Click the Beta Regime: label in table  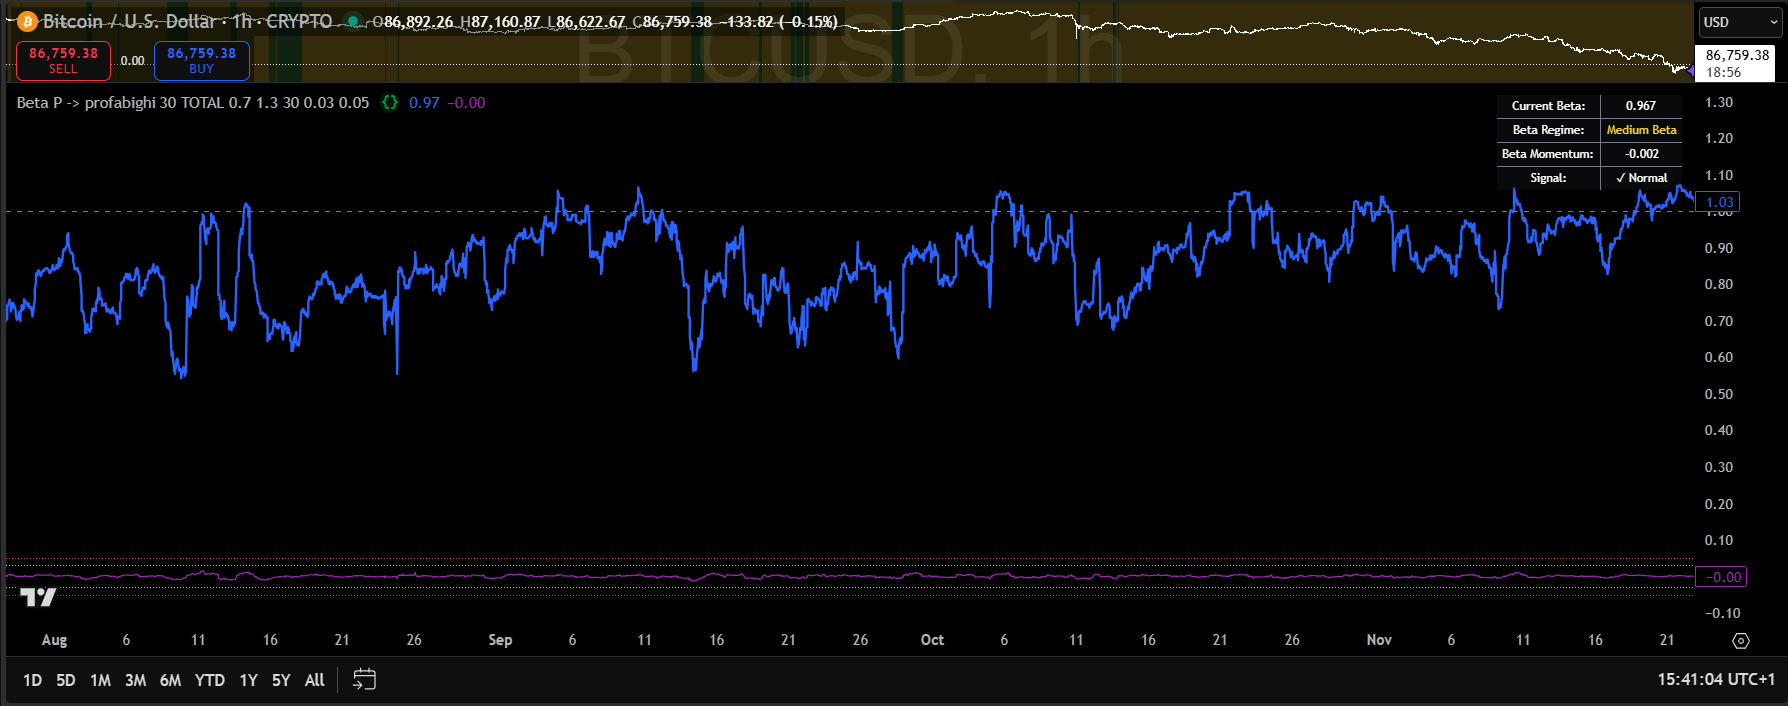point(1548,130)
